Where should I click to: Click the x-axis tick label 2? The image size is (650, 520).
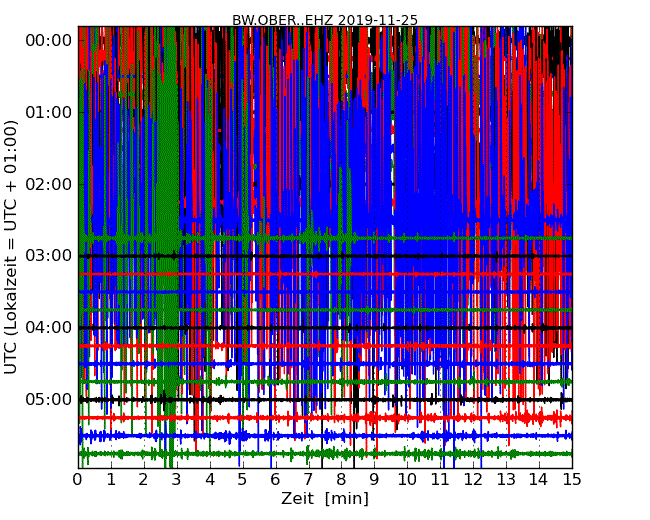pos(143,480)
